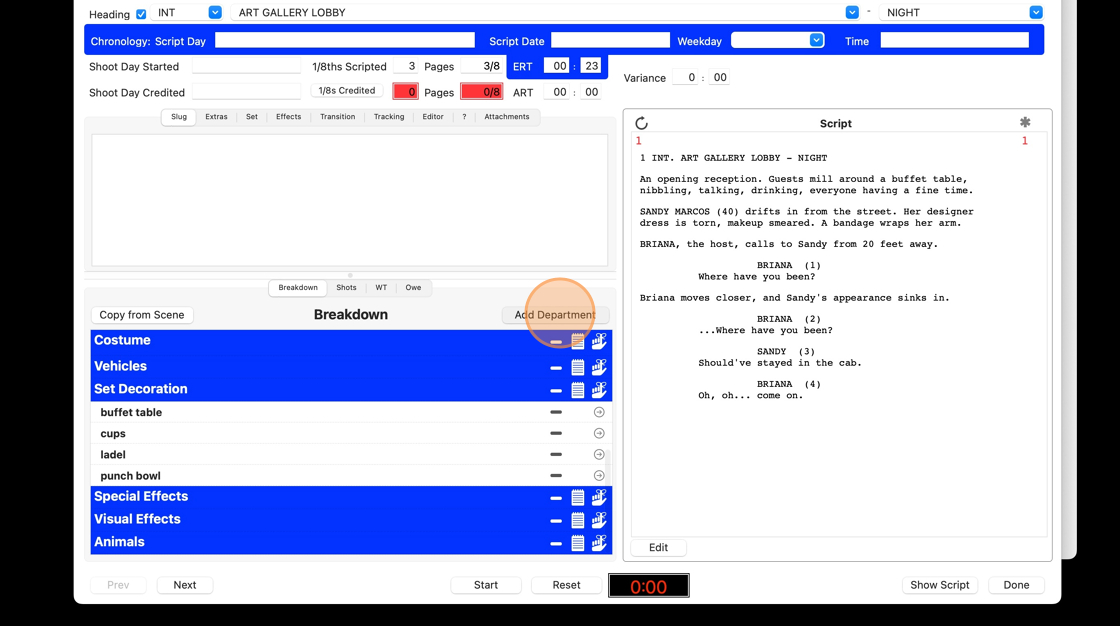Click the Special Effects minus icon
1120x626 pixels.
click(x=556, y=498)
